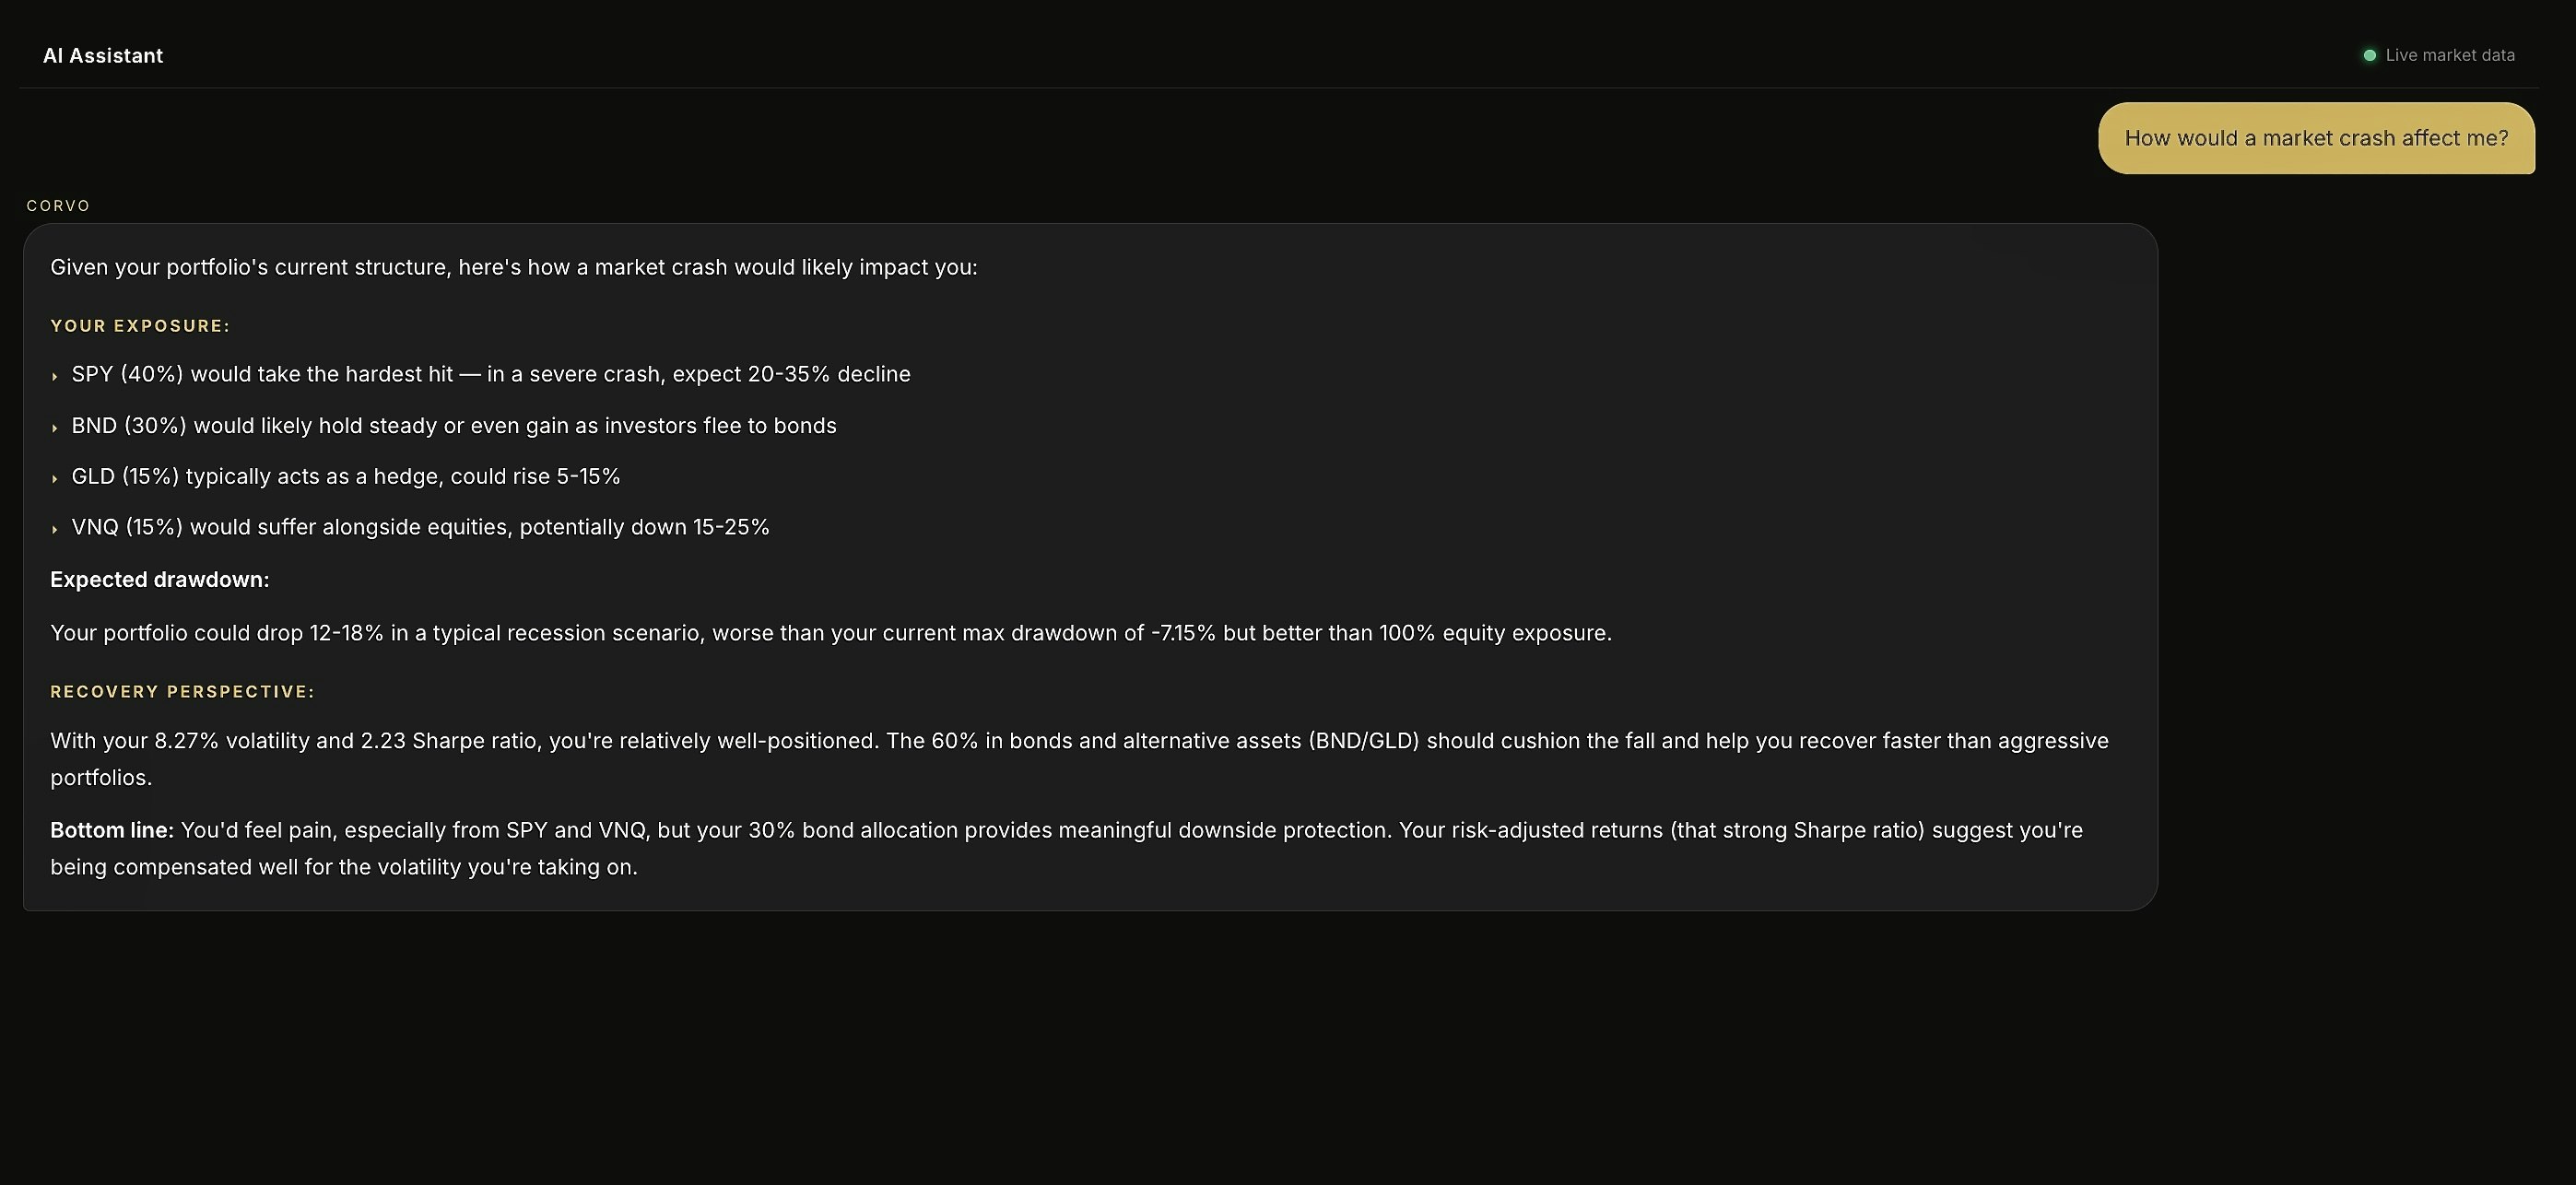Screen dimensions: 2576x1185
Task: Click the SPY hardest hit bullet text
Action: pos(491,374)
